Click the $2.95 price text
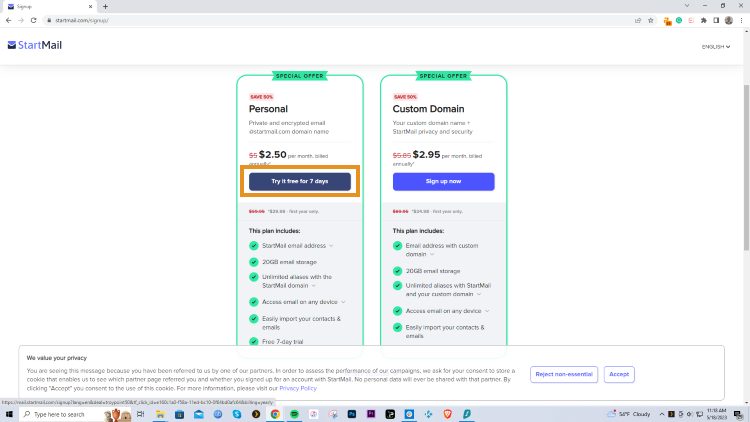The image size is (750, 422). pyautogui.click(x=426, y=155)
